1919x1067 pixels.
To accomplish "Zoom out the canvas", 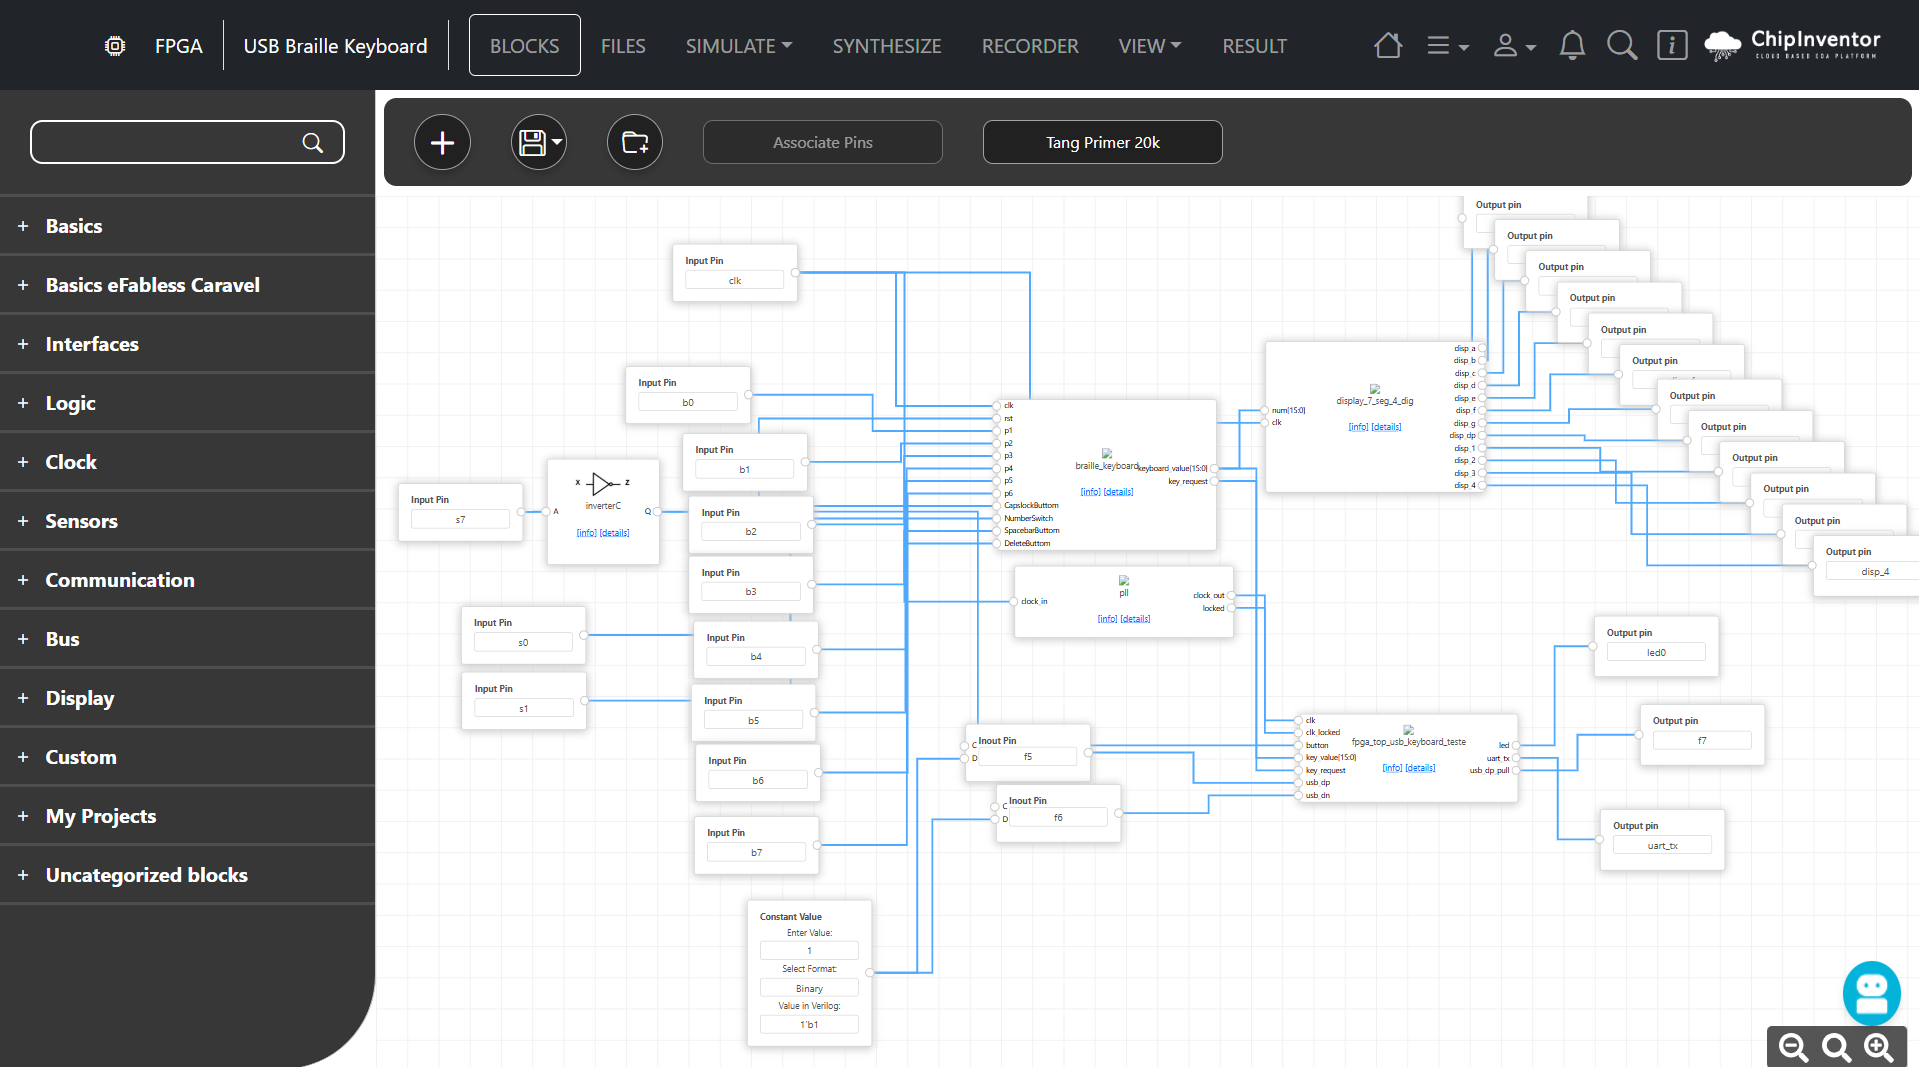I will coord(1793,1047).
